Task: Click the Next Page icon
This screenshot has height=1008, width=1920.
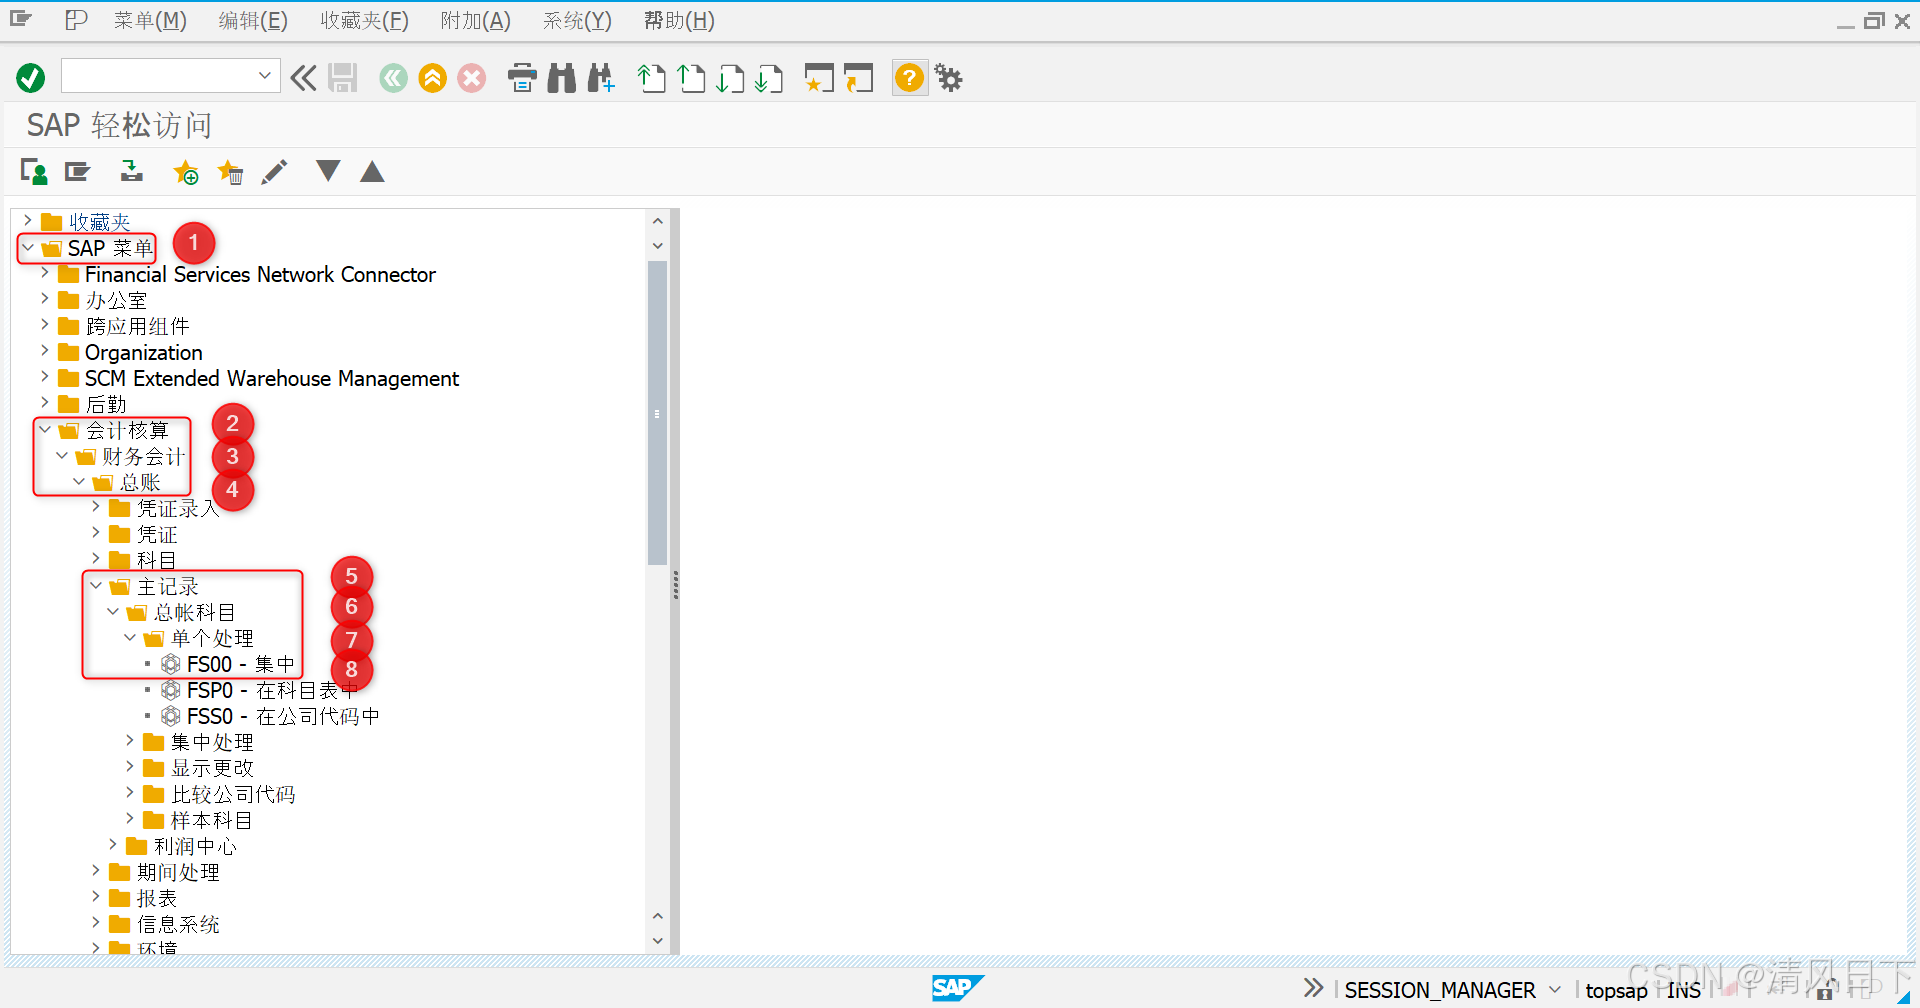Action: (x=730, y=77)
